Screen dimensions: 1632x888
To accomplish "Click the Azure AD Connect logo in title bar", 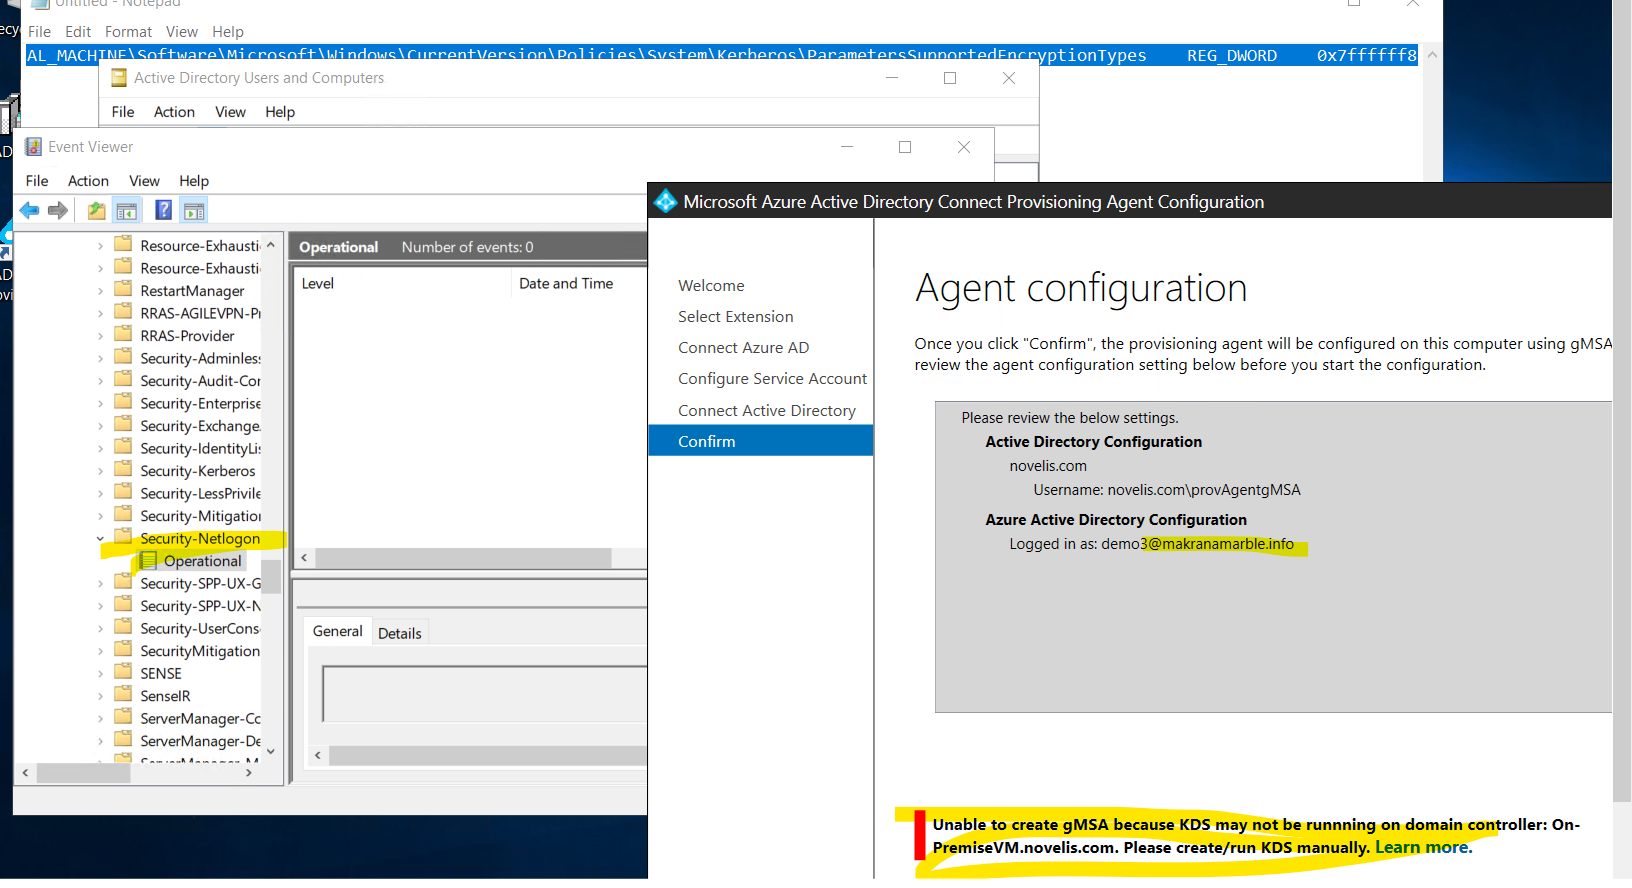I will [x=665, y=201].
